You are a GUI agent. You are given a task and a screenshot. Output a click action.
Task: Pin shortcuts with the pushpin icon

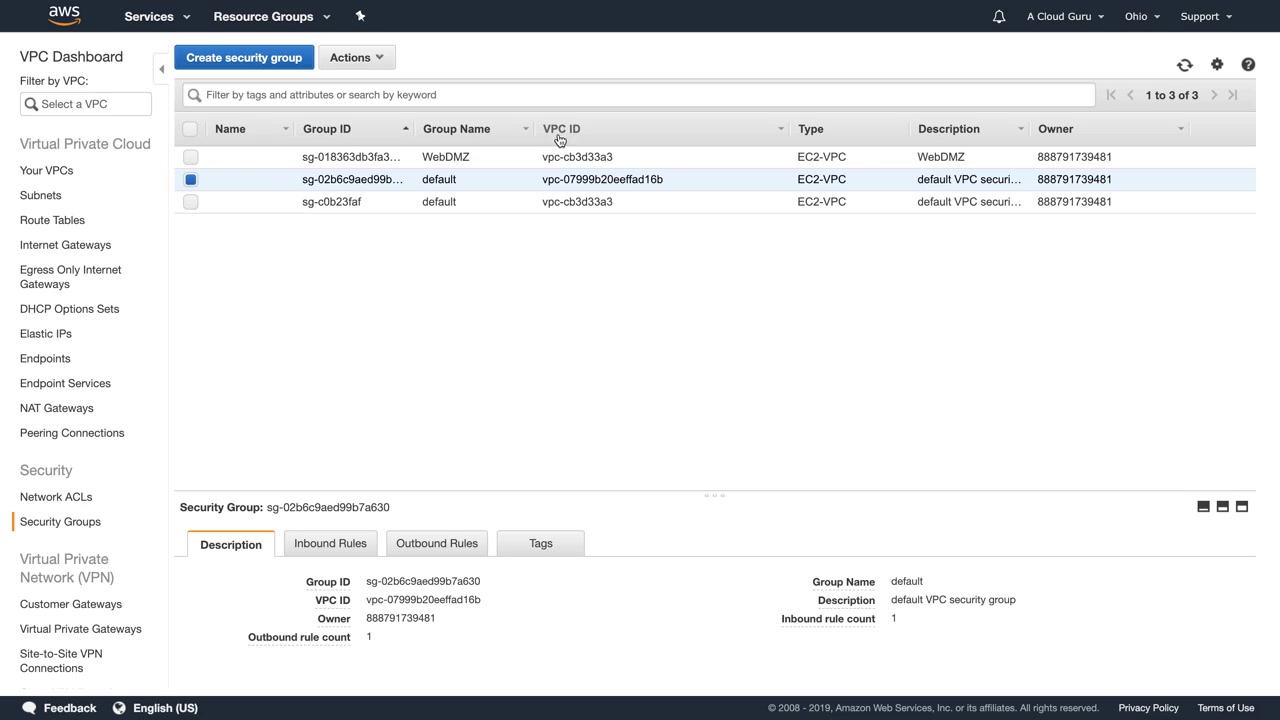point(360,16)
